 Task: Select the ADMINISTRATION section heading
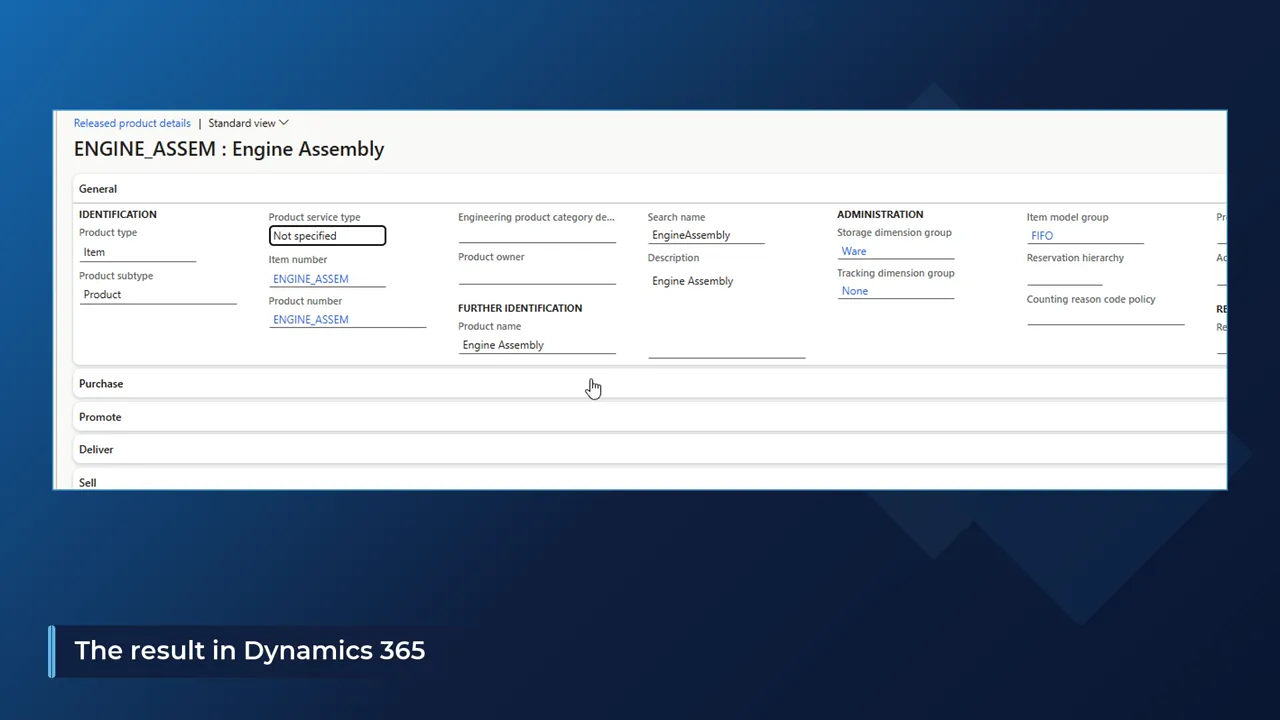(880, 214)
